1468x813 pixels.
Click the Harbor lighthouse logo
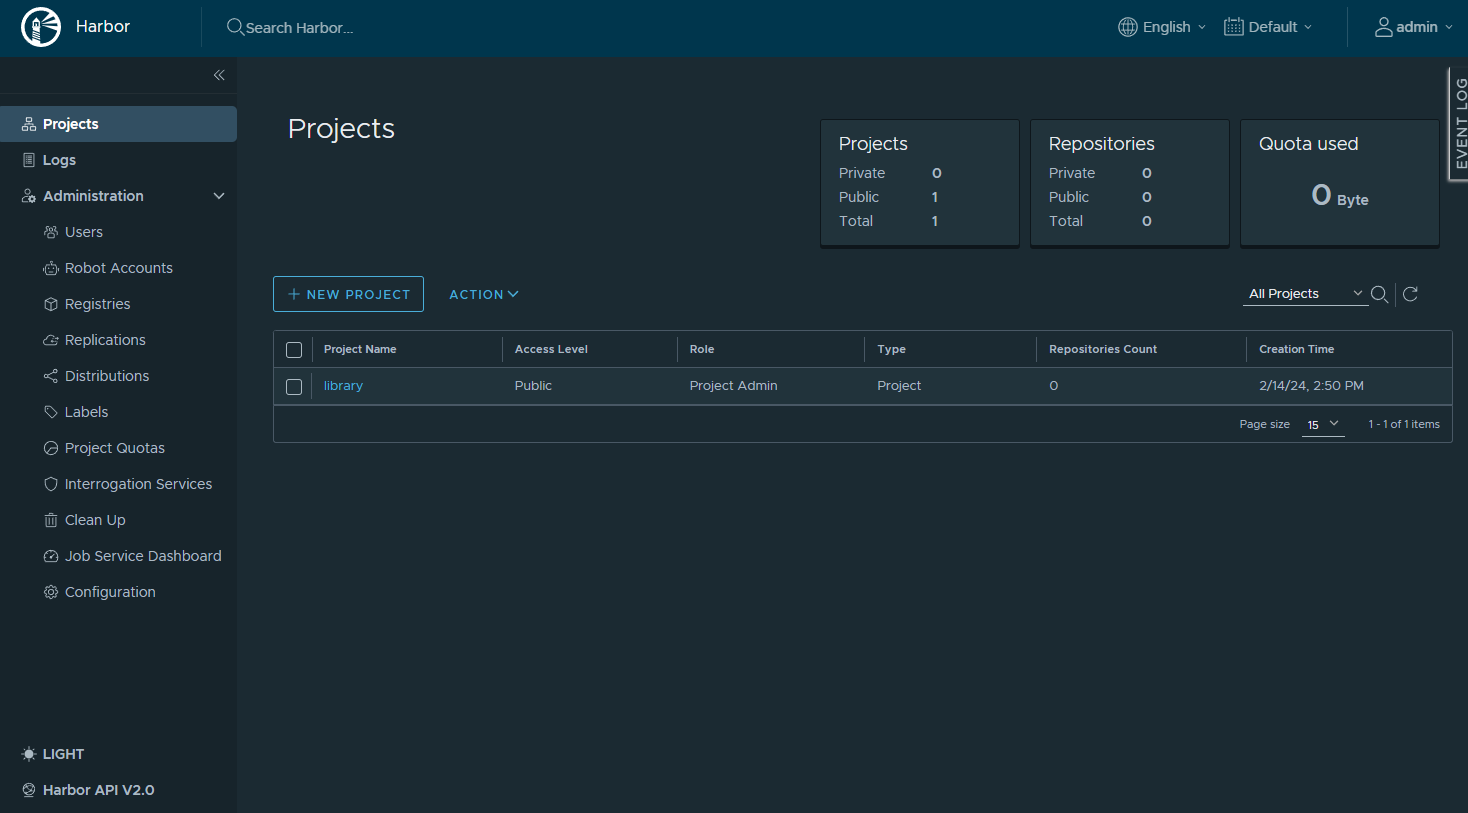click(x=41, y=27)
